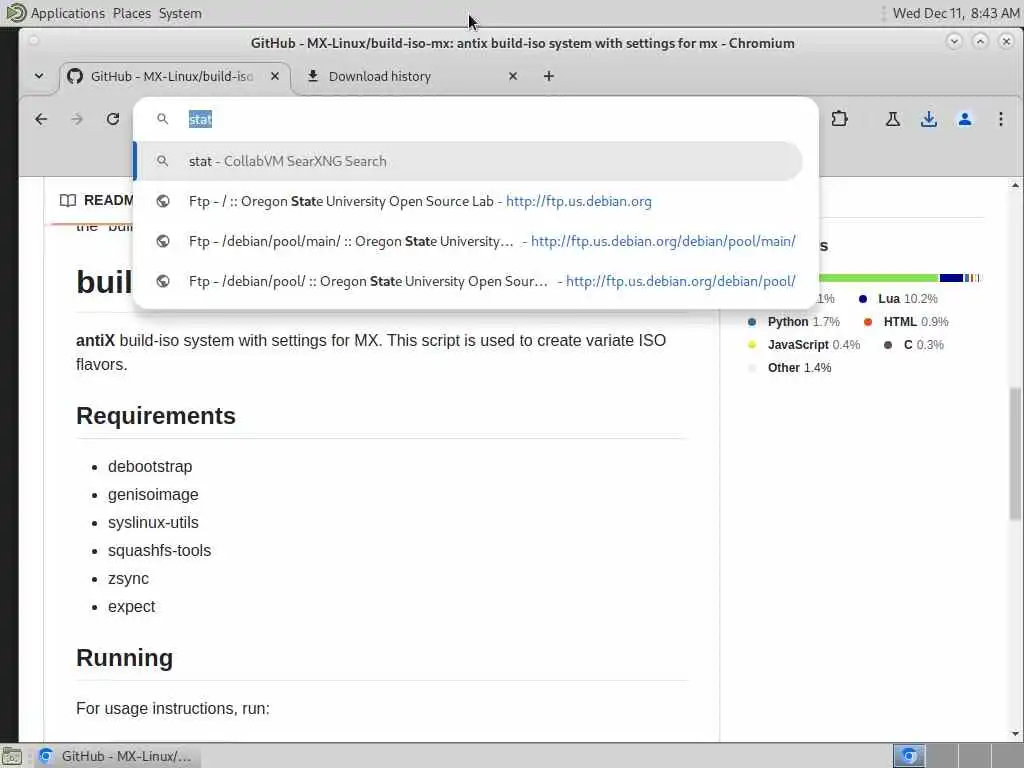This screenshot has height=768, width=1024.
Task: Click the dark blue Lua segment of languages bar
Action: 952,278
